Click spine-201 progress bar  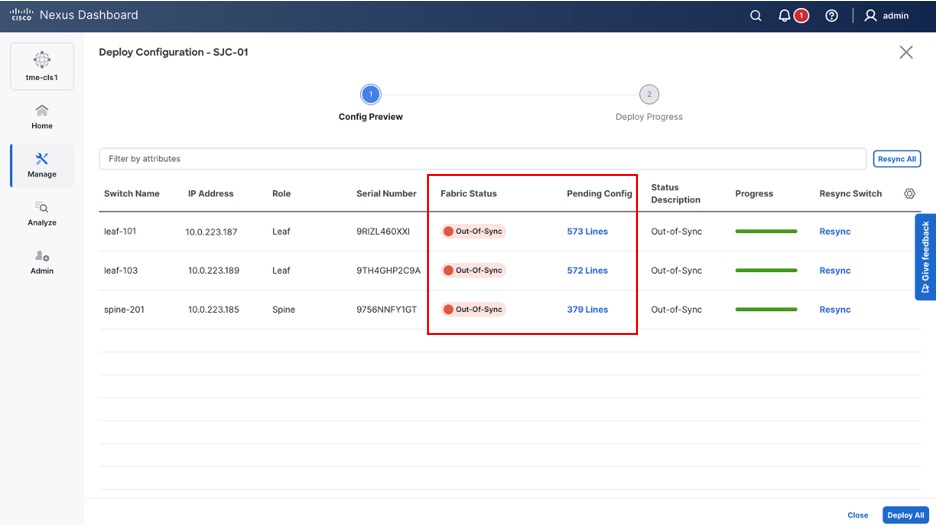(x=766, y=309)
